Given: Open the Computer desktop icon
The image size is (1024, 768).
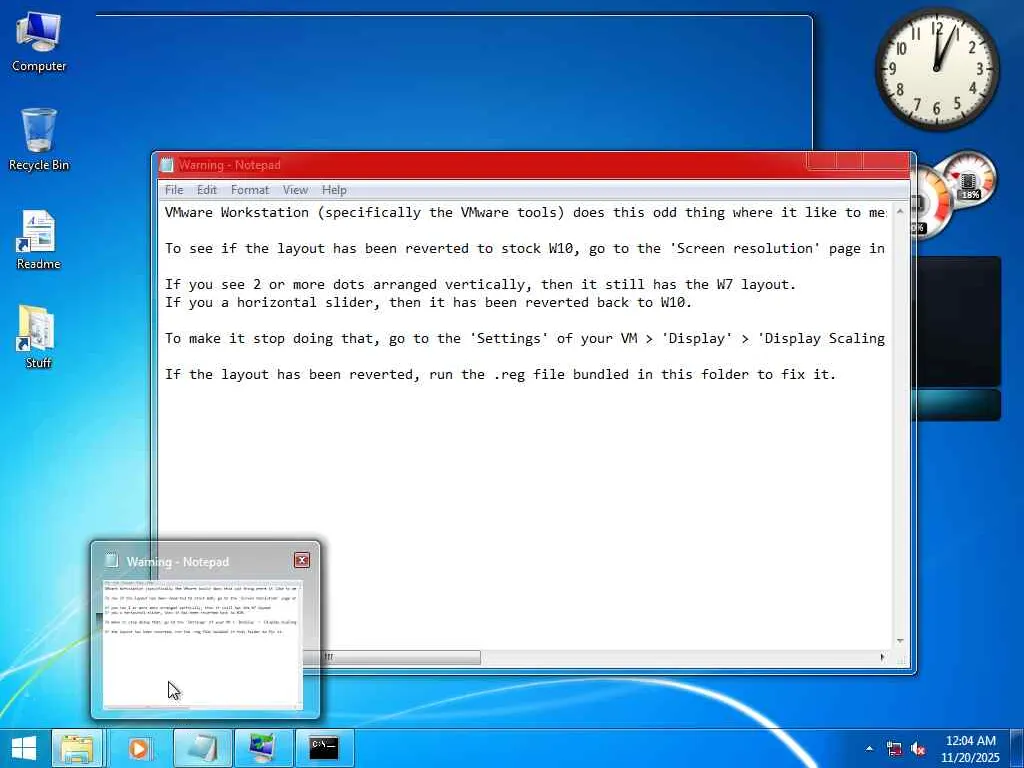Looking at the screenshot, I should point(39,42).
